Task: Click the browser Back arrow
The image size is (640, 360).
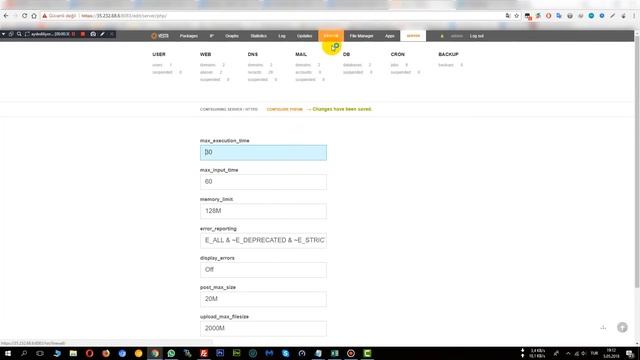Action: click(x=6, y=16)
